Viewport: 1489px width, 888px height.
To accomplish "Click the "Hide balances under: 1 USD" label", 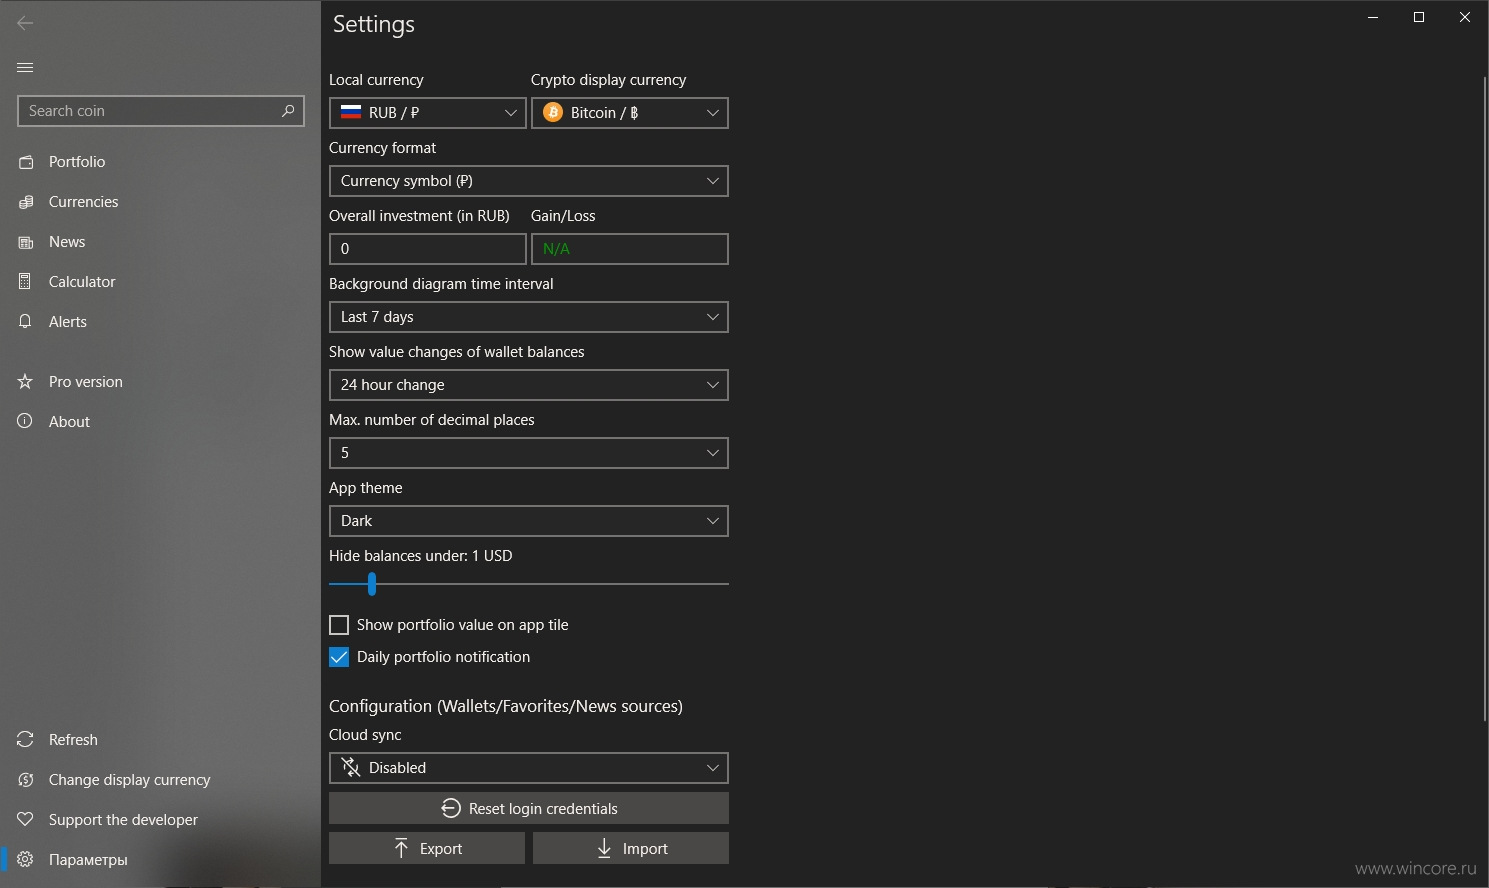I will 421,556.
